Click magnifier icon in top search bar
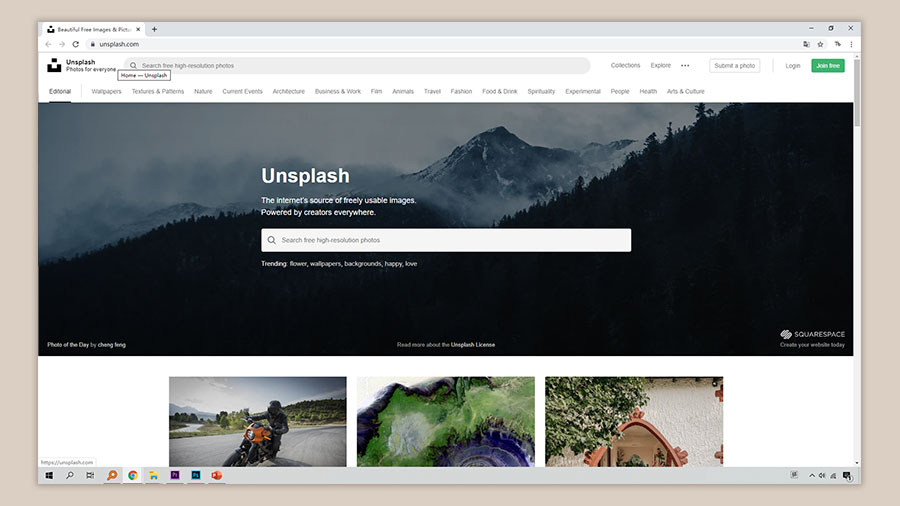Image resolution: width=900 pixels, height=506 pixels. [133, 65]
